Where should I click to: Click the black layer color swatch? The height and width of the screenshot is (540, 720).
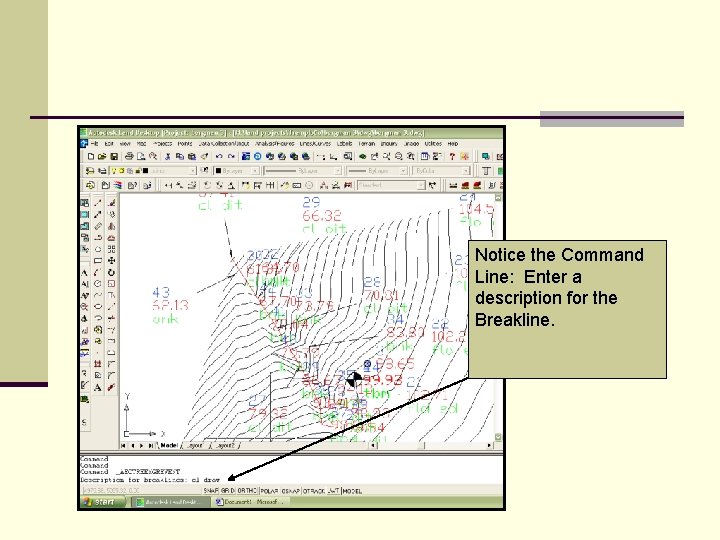click(x=146, y=171)
